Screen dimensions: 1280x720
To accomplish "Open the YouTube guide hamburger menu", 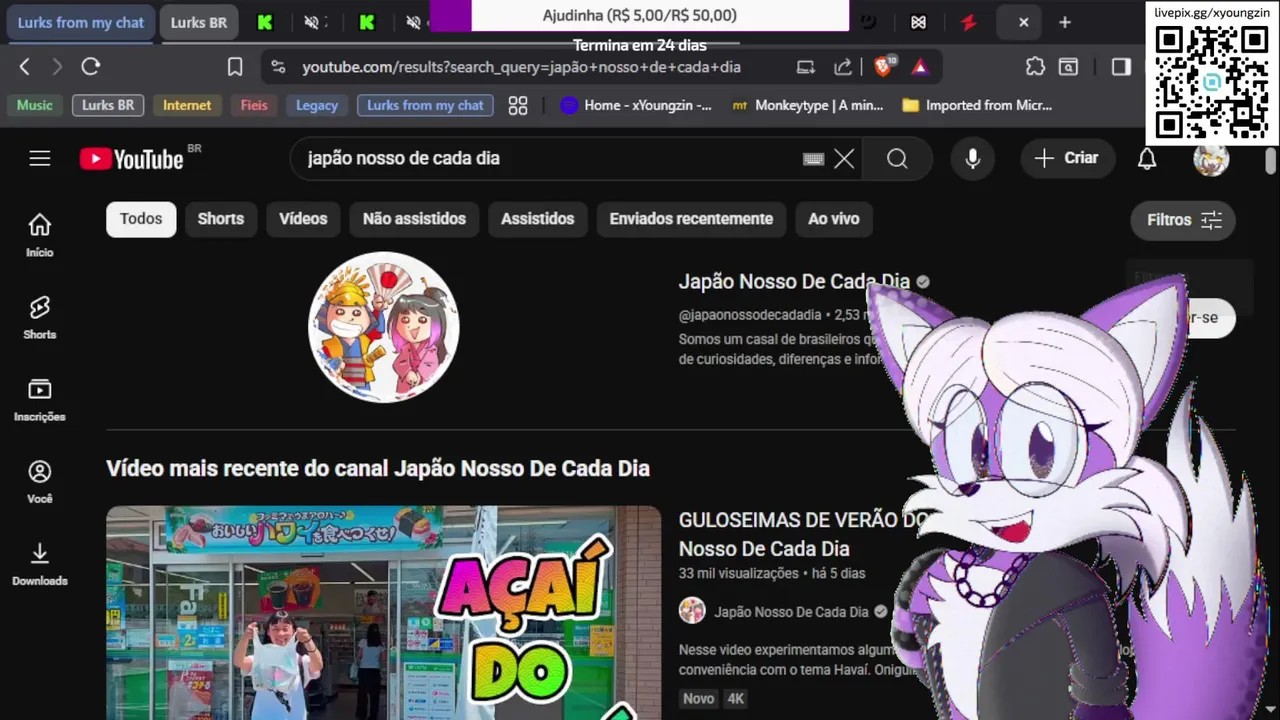I will [40, 158].
